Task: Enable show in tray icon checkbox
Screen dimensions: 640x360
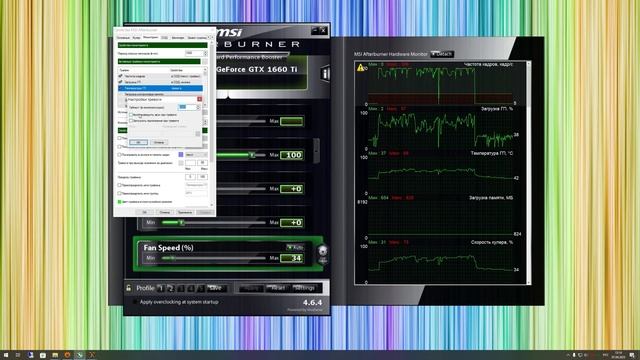Action: coord(120,155)
